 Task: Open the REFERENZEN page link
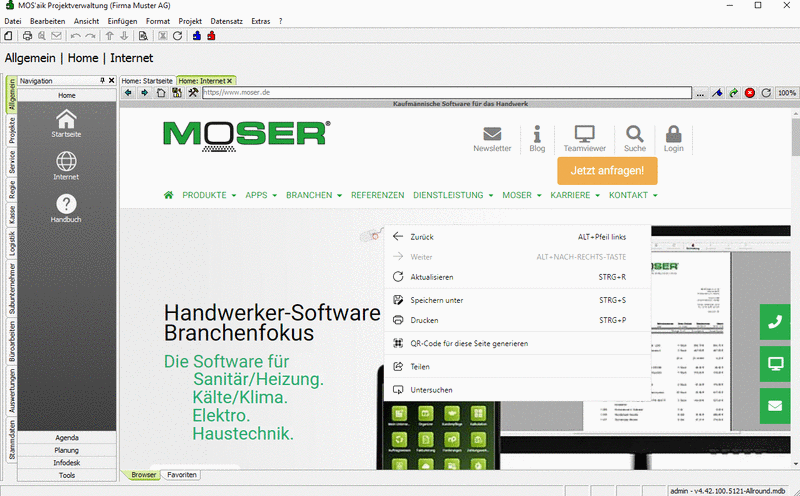pyautogui.click(x=378, y=195)
